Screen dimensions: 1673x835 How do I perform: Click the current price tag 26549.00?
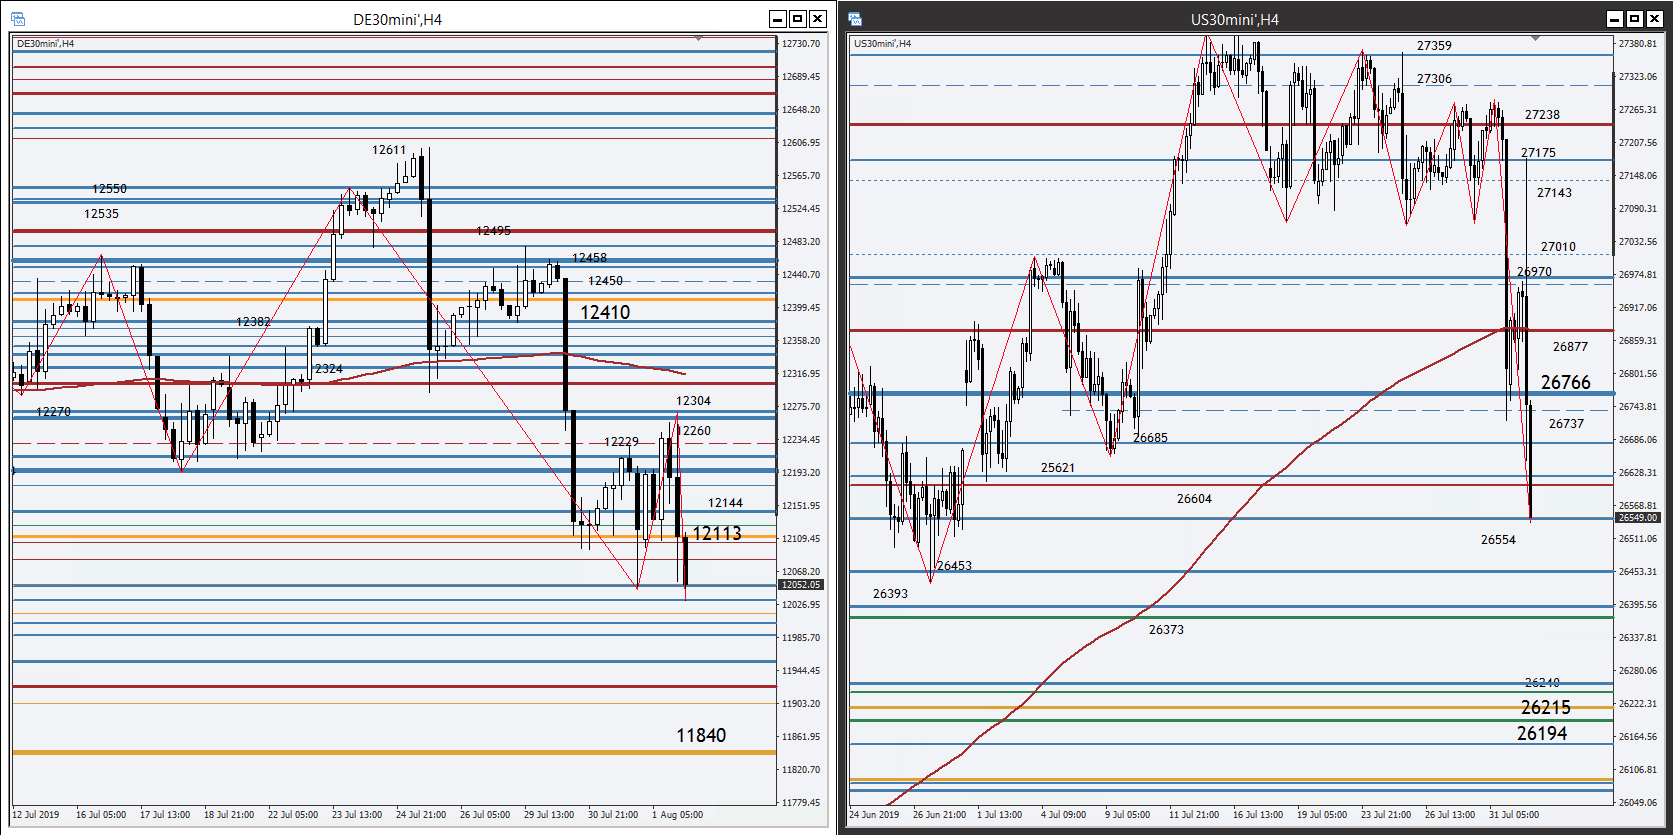coord(1638,518)
